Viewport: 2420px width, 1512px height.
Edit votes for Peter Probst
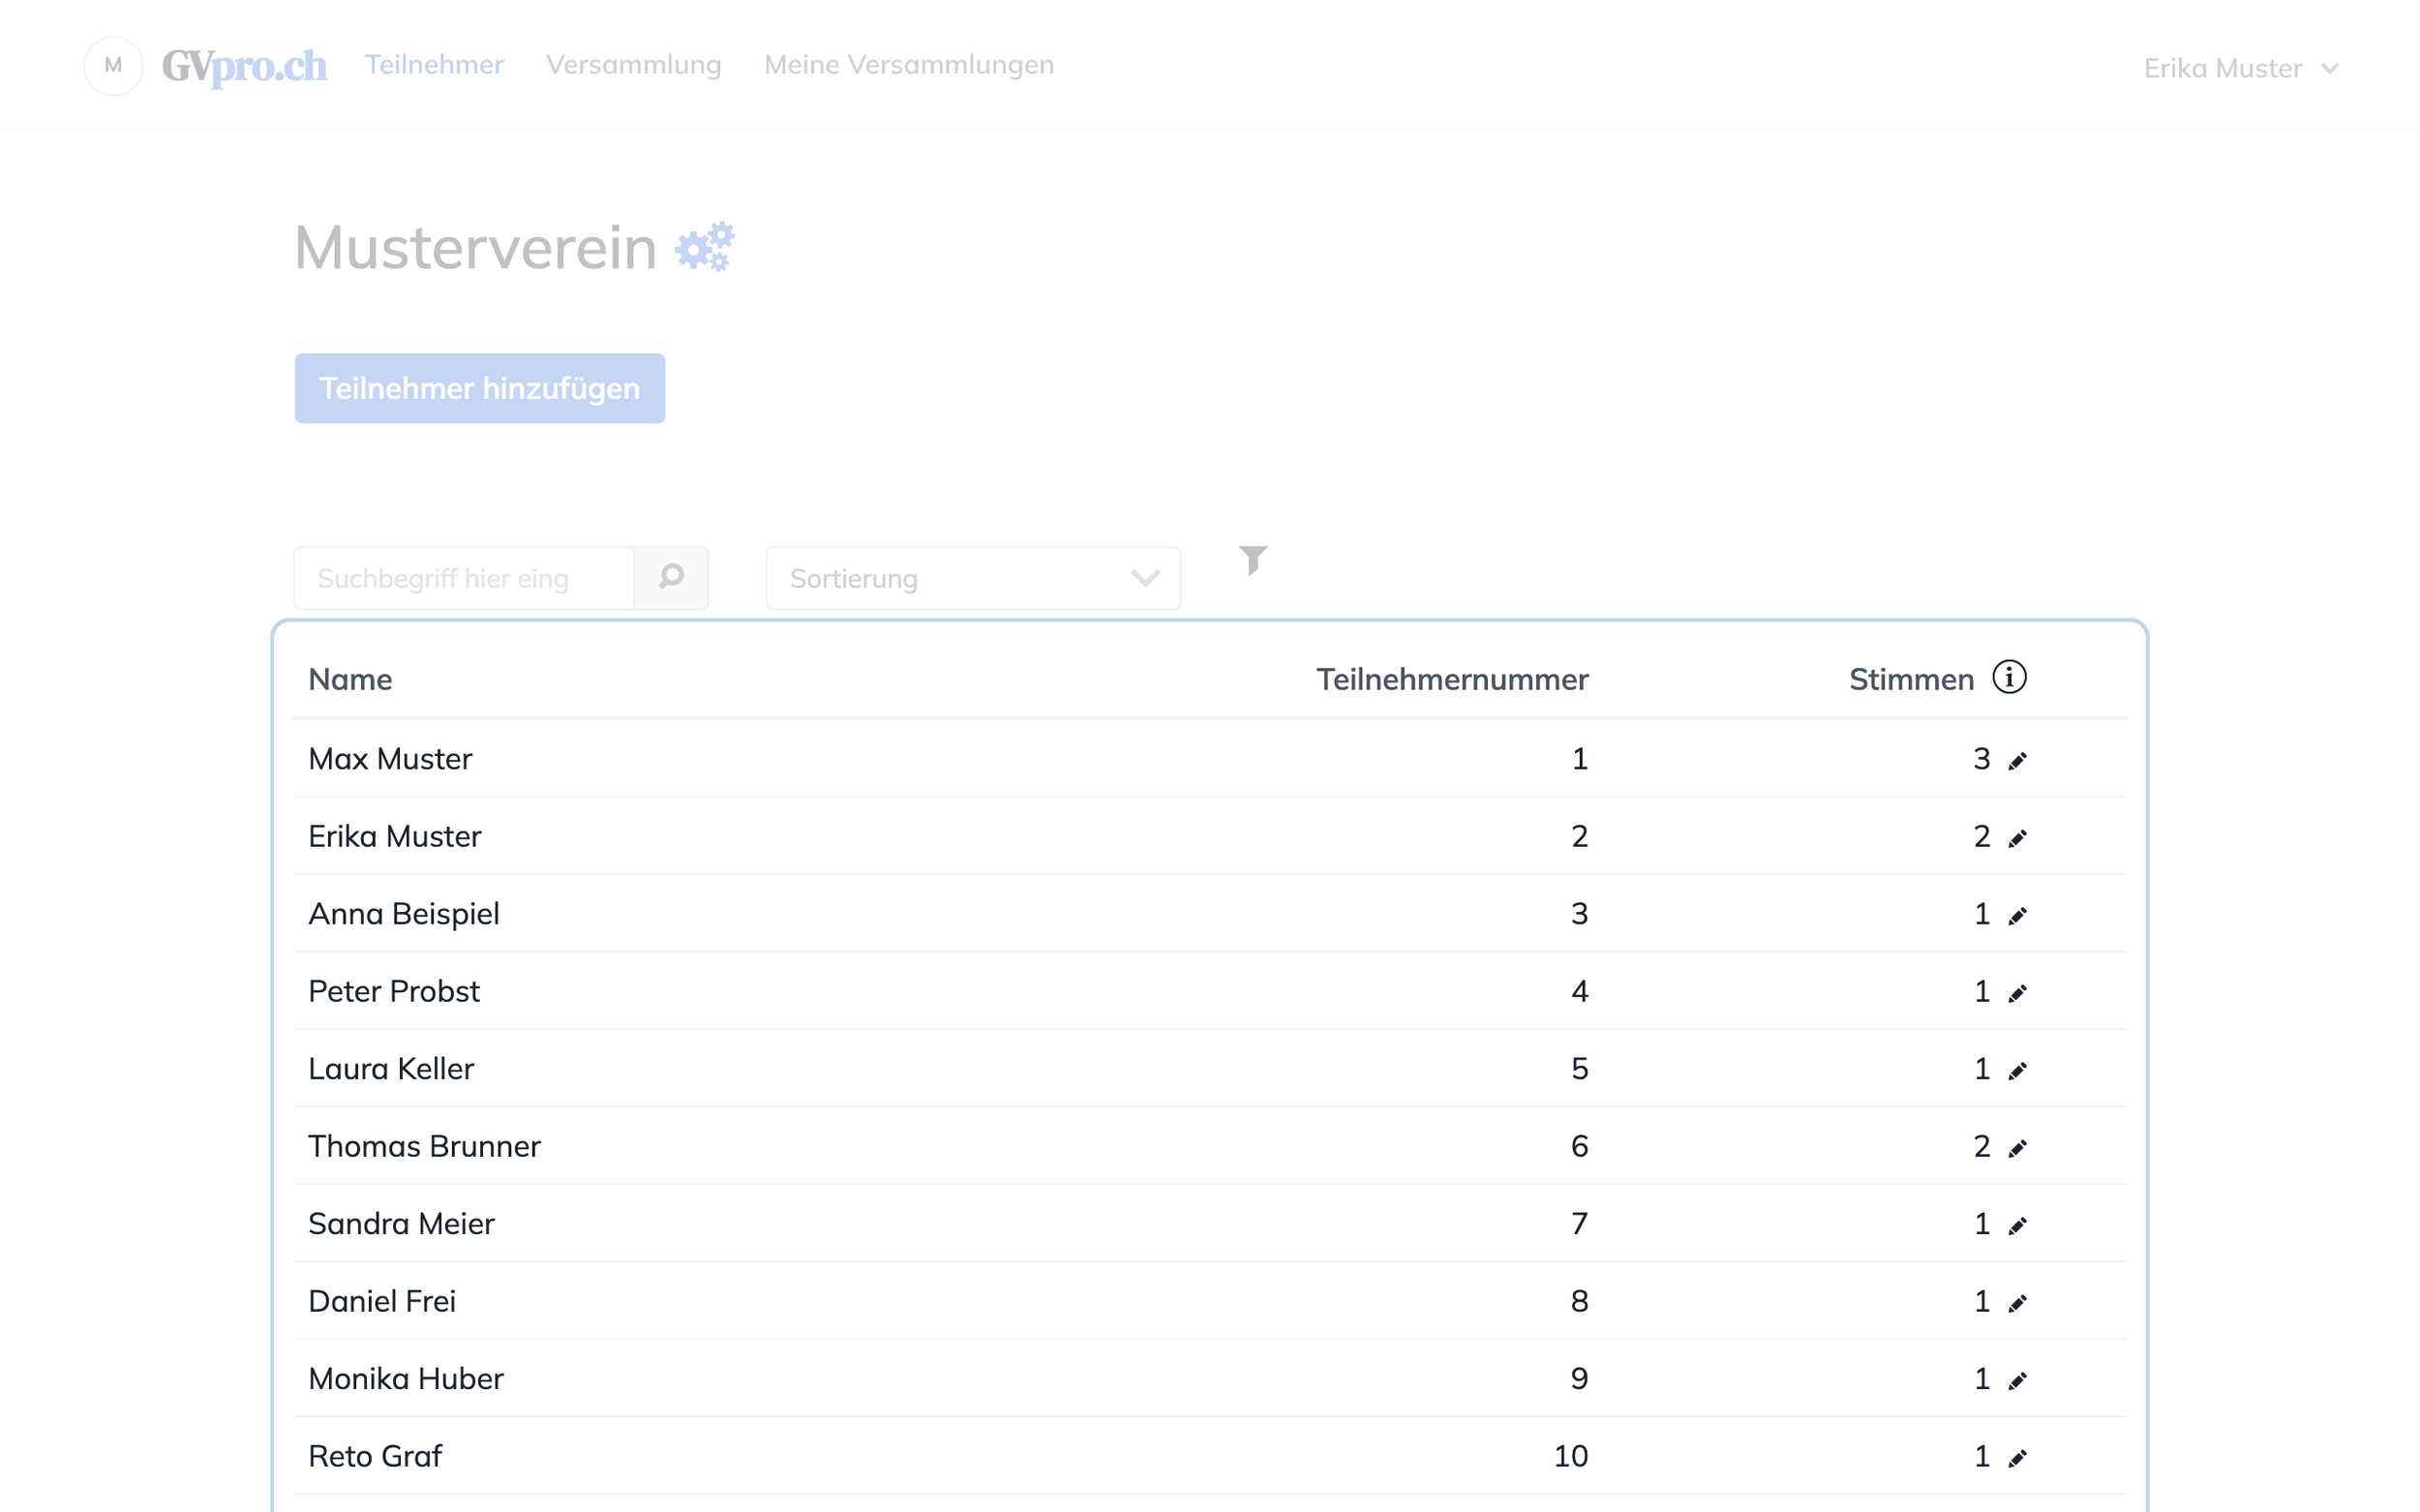(x=2017, y=993)
